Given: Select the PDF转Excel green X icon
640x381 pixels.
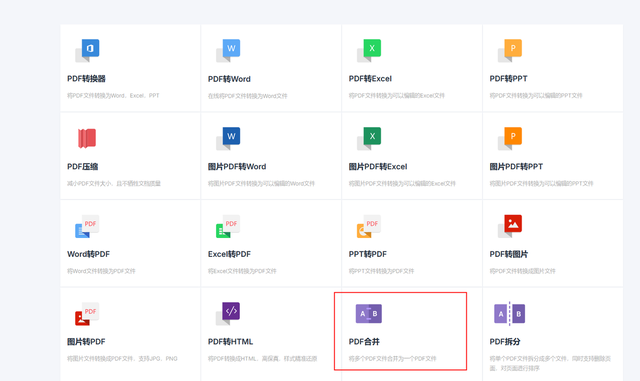Looking at the screenshot, I should coord(369,51).
